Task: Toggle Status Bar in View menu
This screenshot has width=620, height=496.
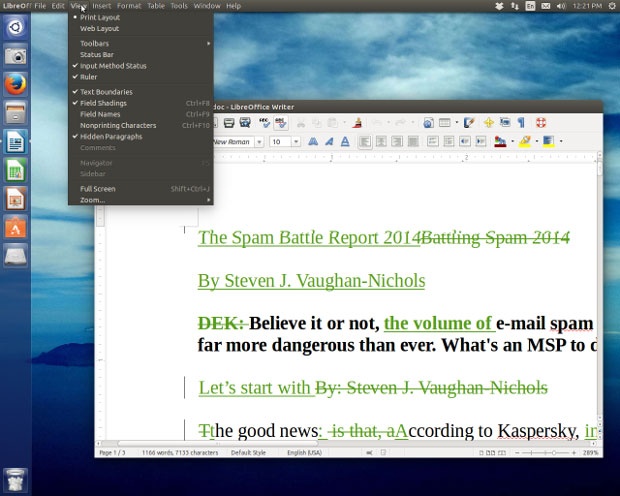Action: tap(141, 55)
